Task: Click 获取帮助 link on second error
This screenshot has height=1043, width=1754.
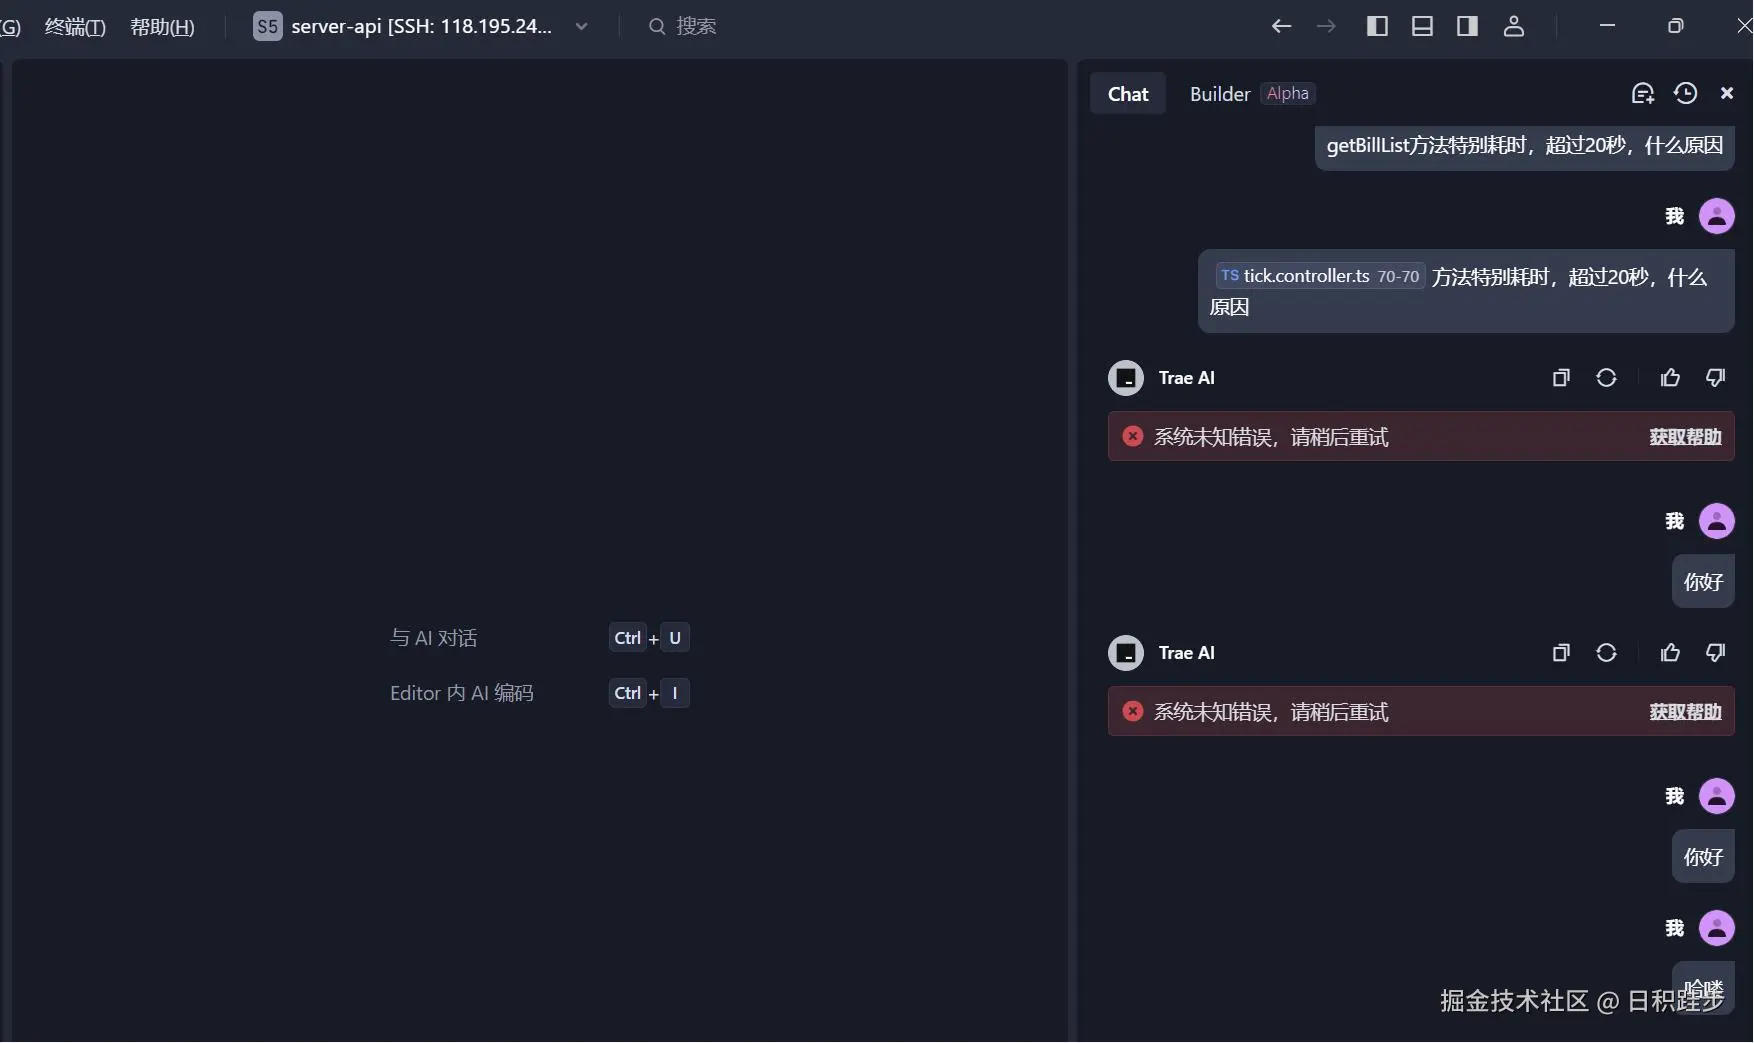Action: click(1685, 712)
